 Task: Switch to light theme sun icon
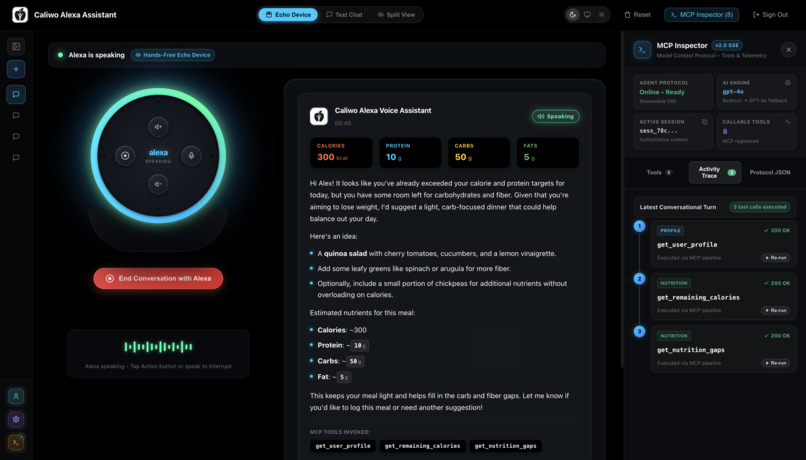pyautogui.click(x=601, y=14)
